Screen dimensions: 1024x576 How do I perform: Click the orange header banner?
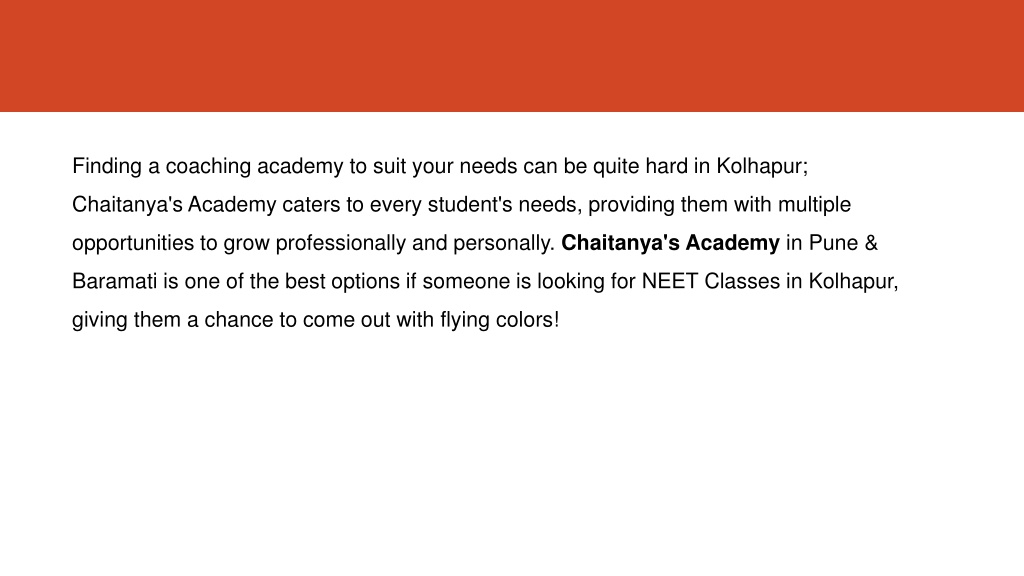512,56
